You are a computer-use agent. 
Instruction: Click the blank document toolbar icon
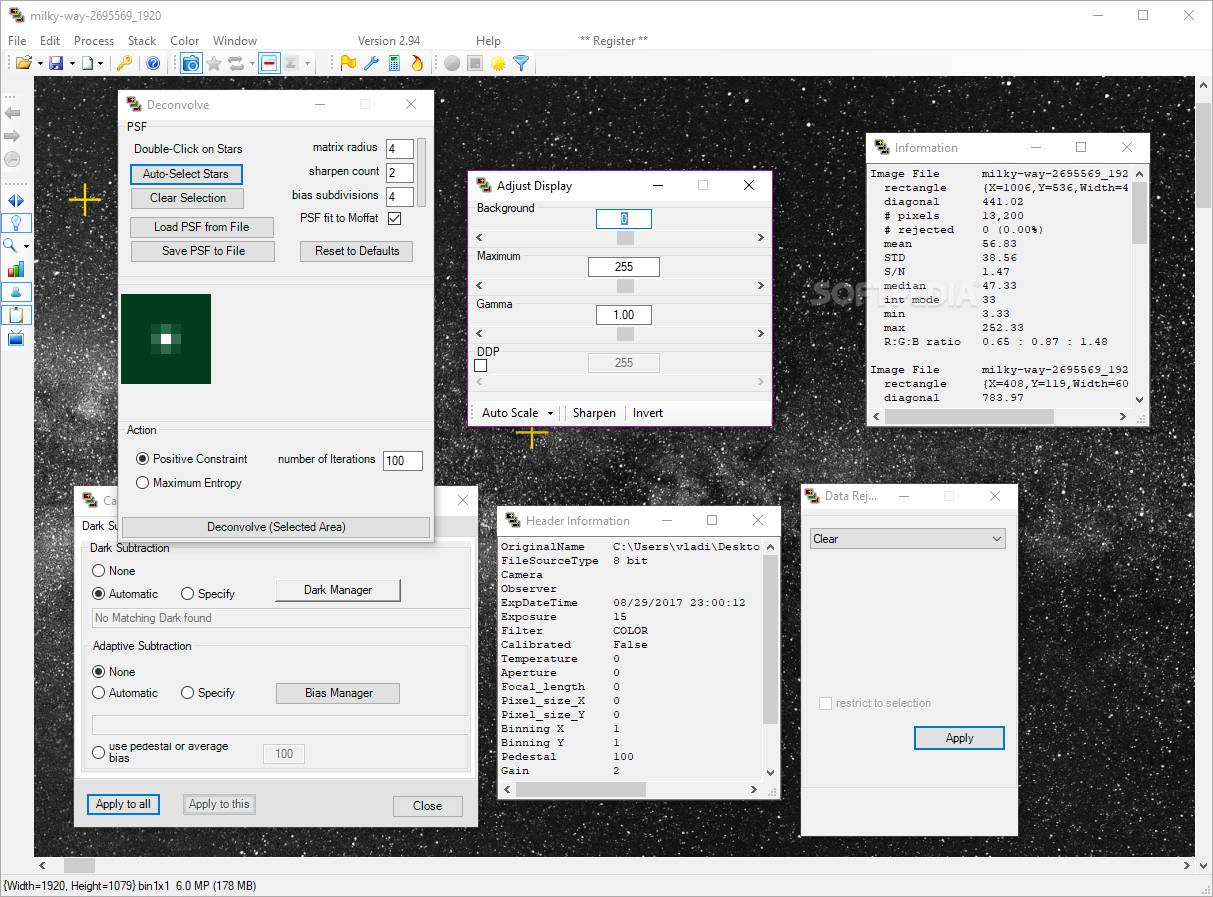tap(88, 63)
